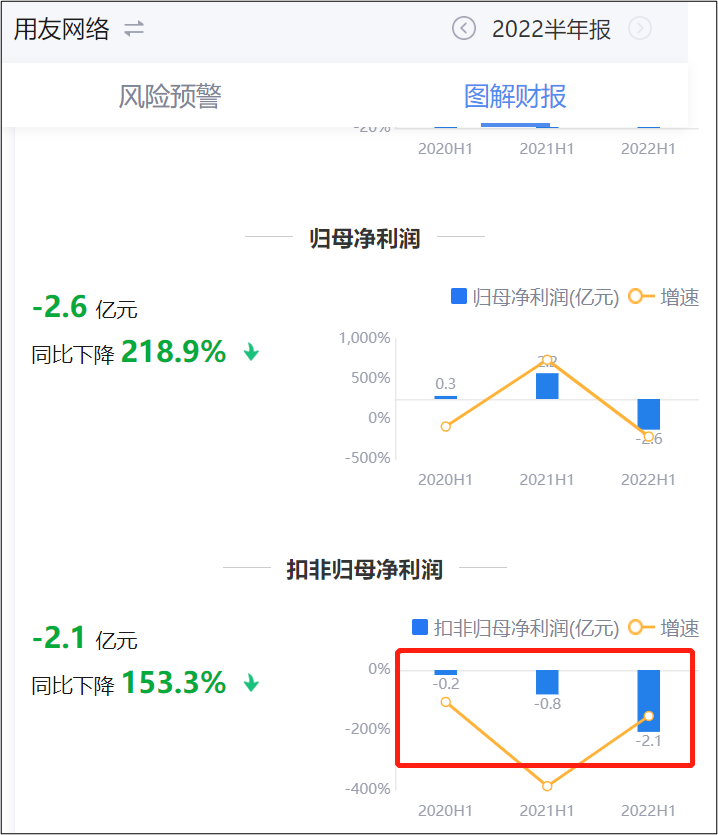The width and height of the screenshot is (718, 835).
Task: Click 2020H1 growth point in 归母净利润 chart
Action: coord(446,427)
